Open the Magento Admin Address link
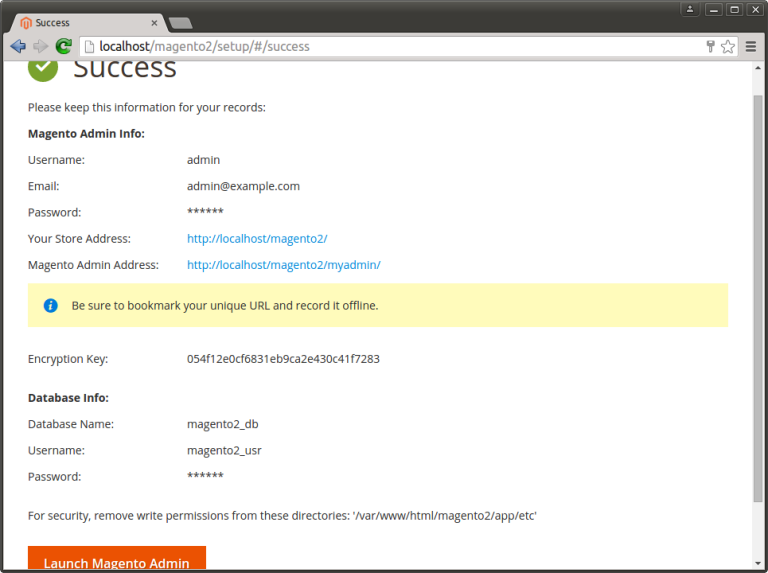 point(283,265)
